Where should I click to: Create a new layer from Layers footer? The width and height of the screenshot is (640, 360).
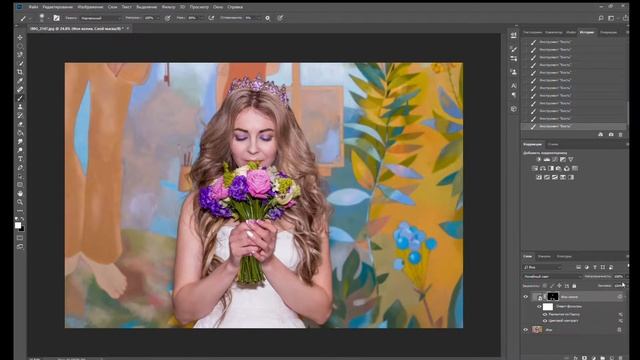tap(611, 358)
